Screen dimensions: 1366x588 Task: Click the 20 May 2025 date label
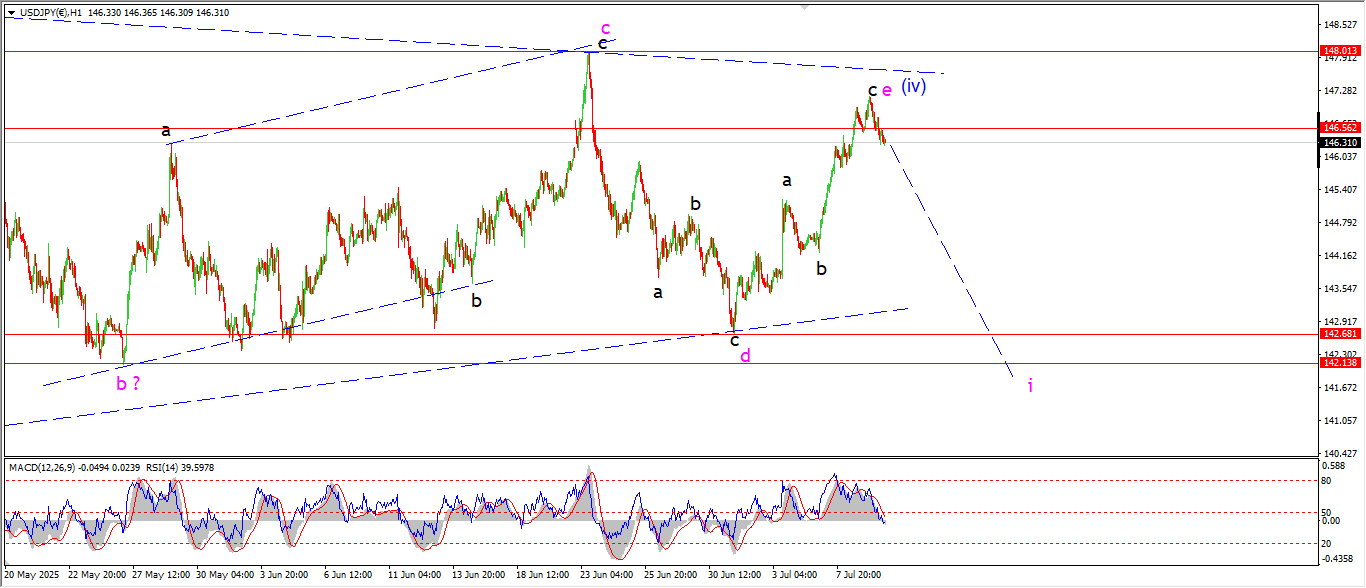tap(33, 575)
